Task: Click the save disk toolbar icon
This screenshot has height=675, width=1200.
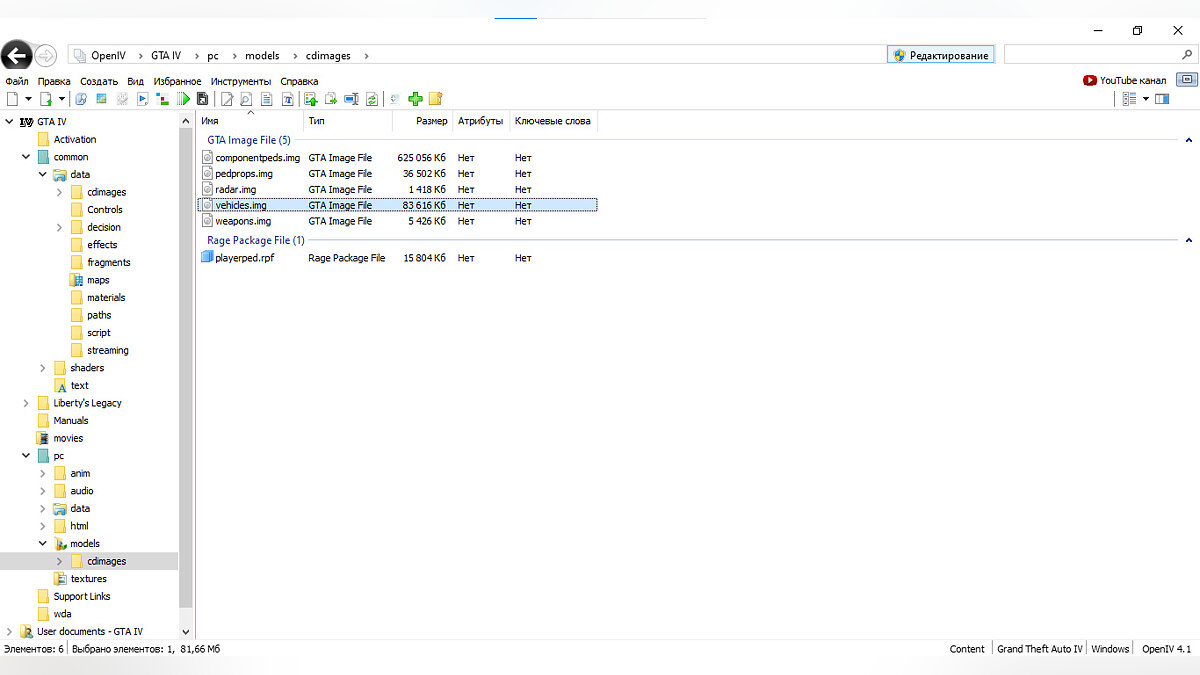Action: tap(202, 99)
